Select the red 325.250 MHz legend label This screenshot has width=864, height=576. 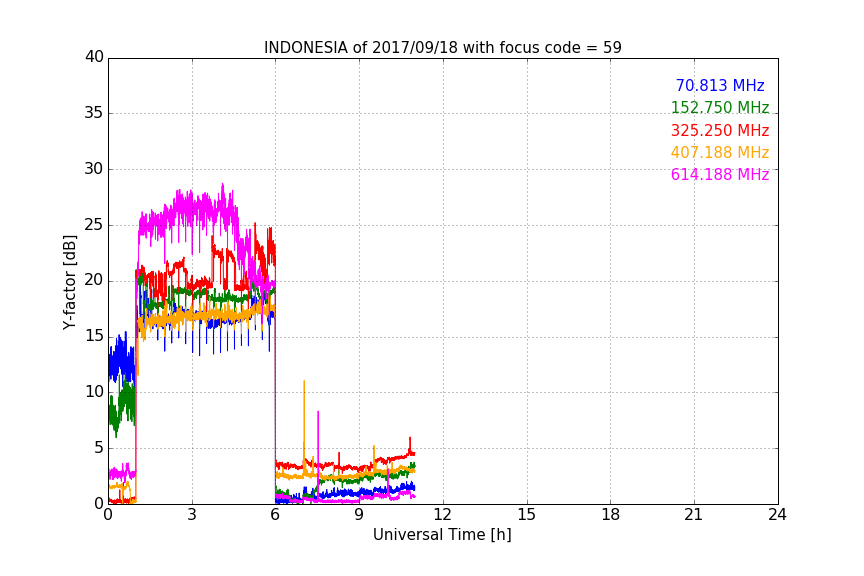tap(720, 130)
